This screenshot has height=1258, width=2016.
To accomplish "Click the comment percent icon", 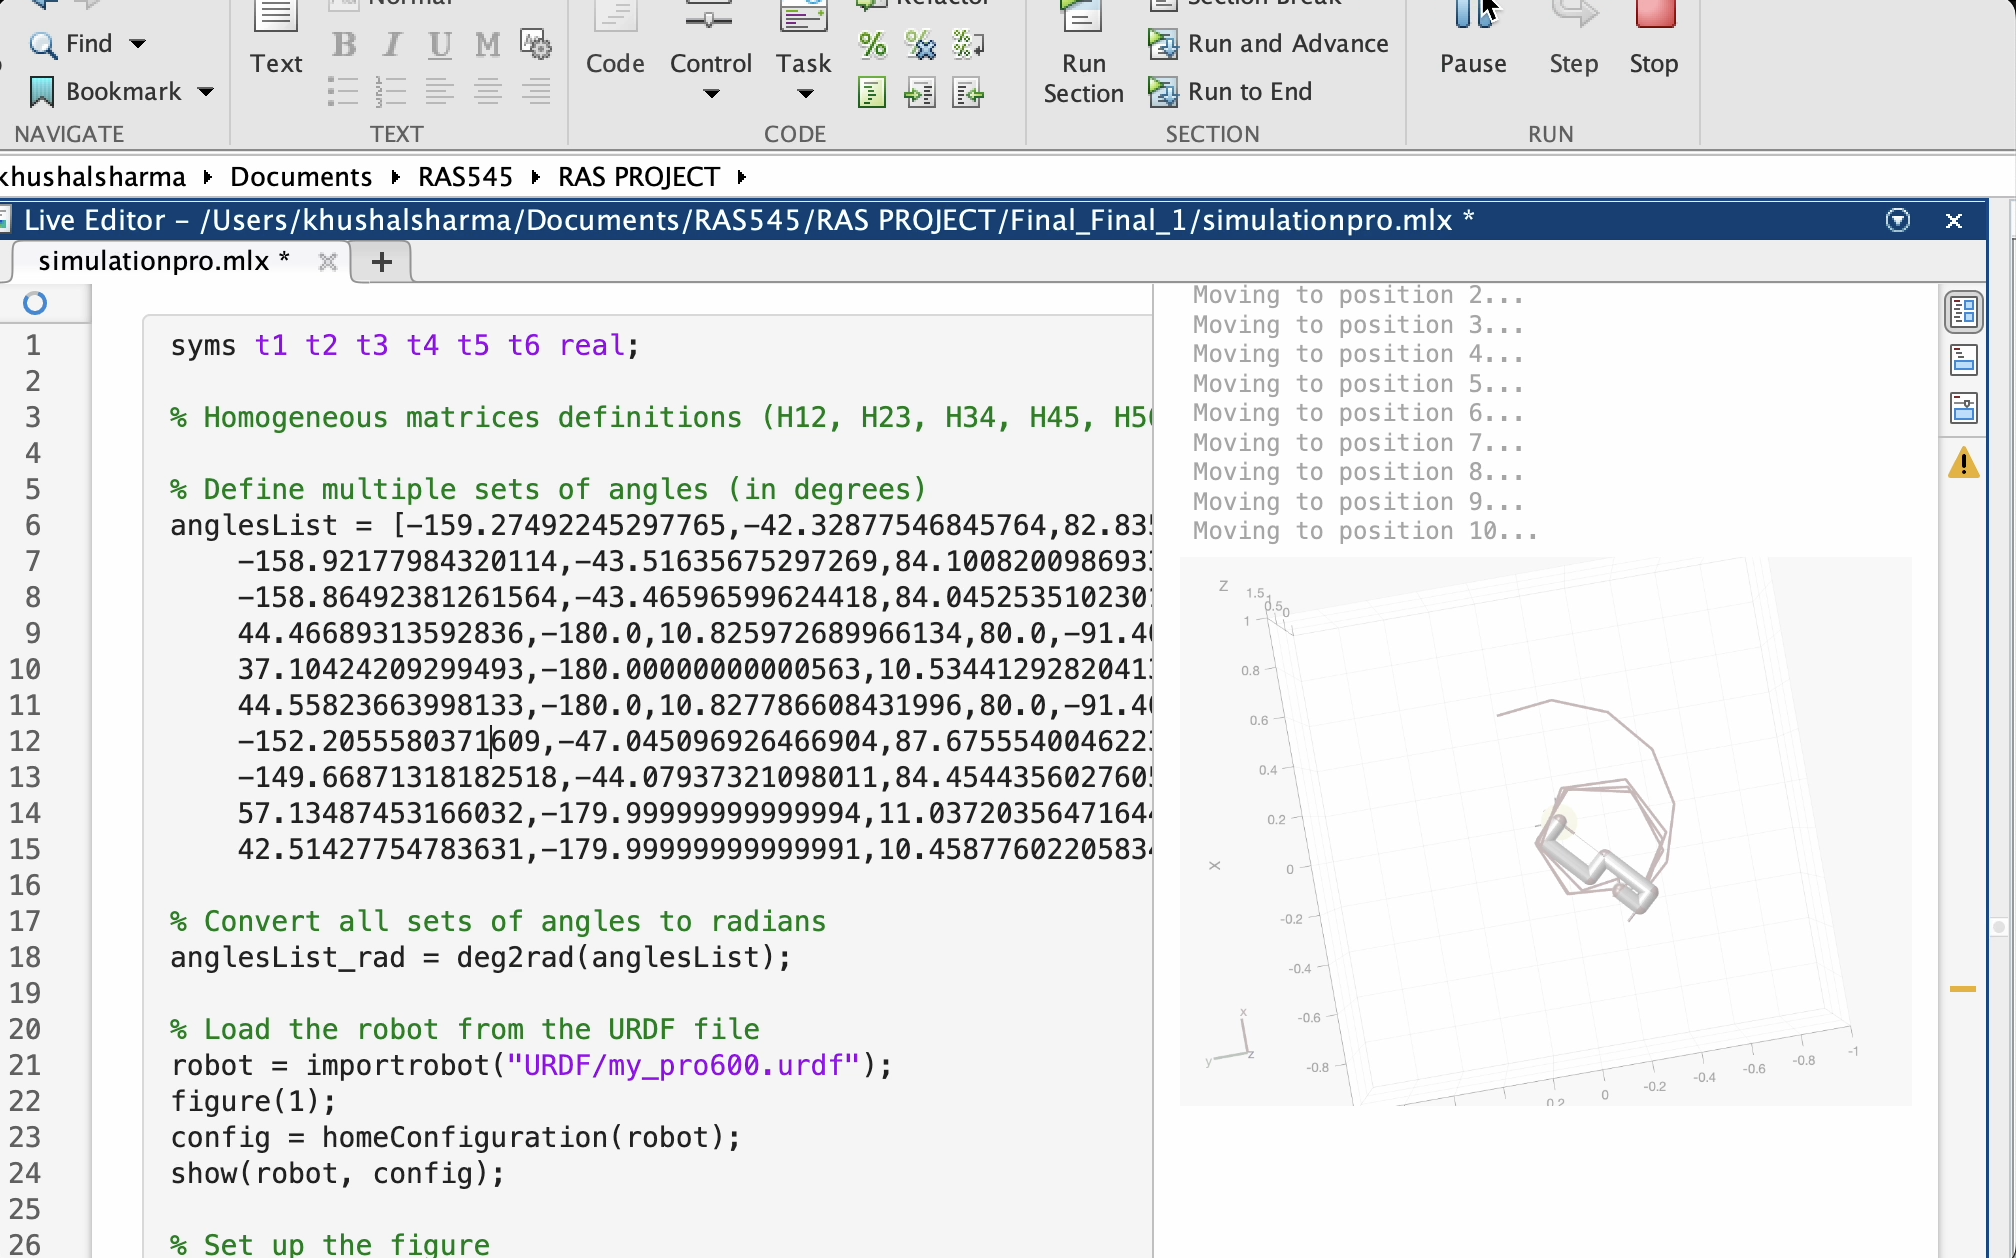I will pyautogui.click(x=872, y=45).
